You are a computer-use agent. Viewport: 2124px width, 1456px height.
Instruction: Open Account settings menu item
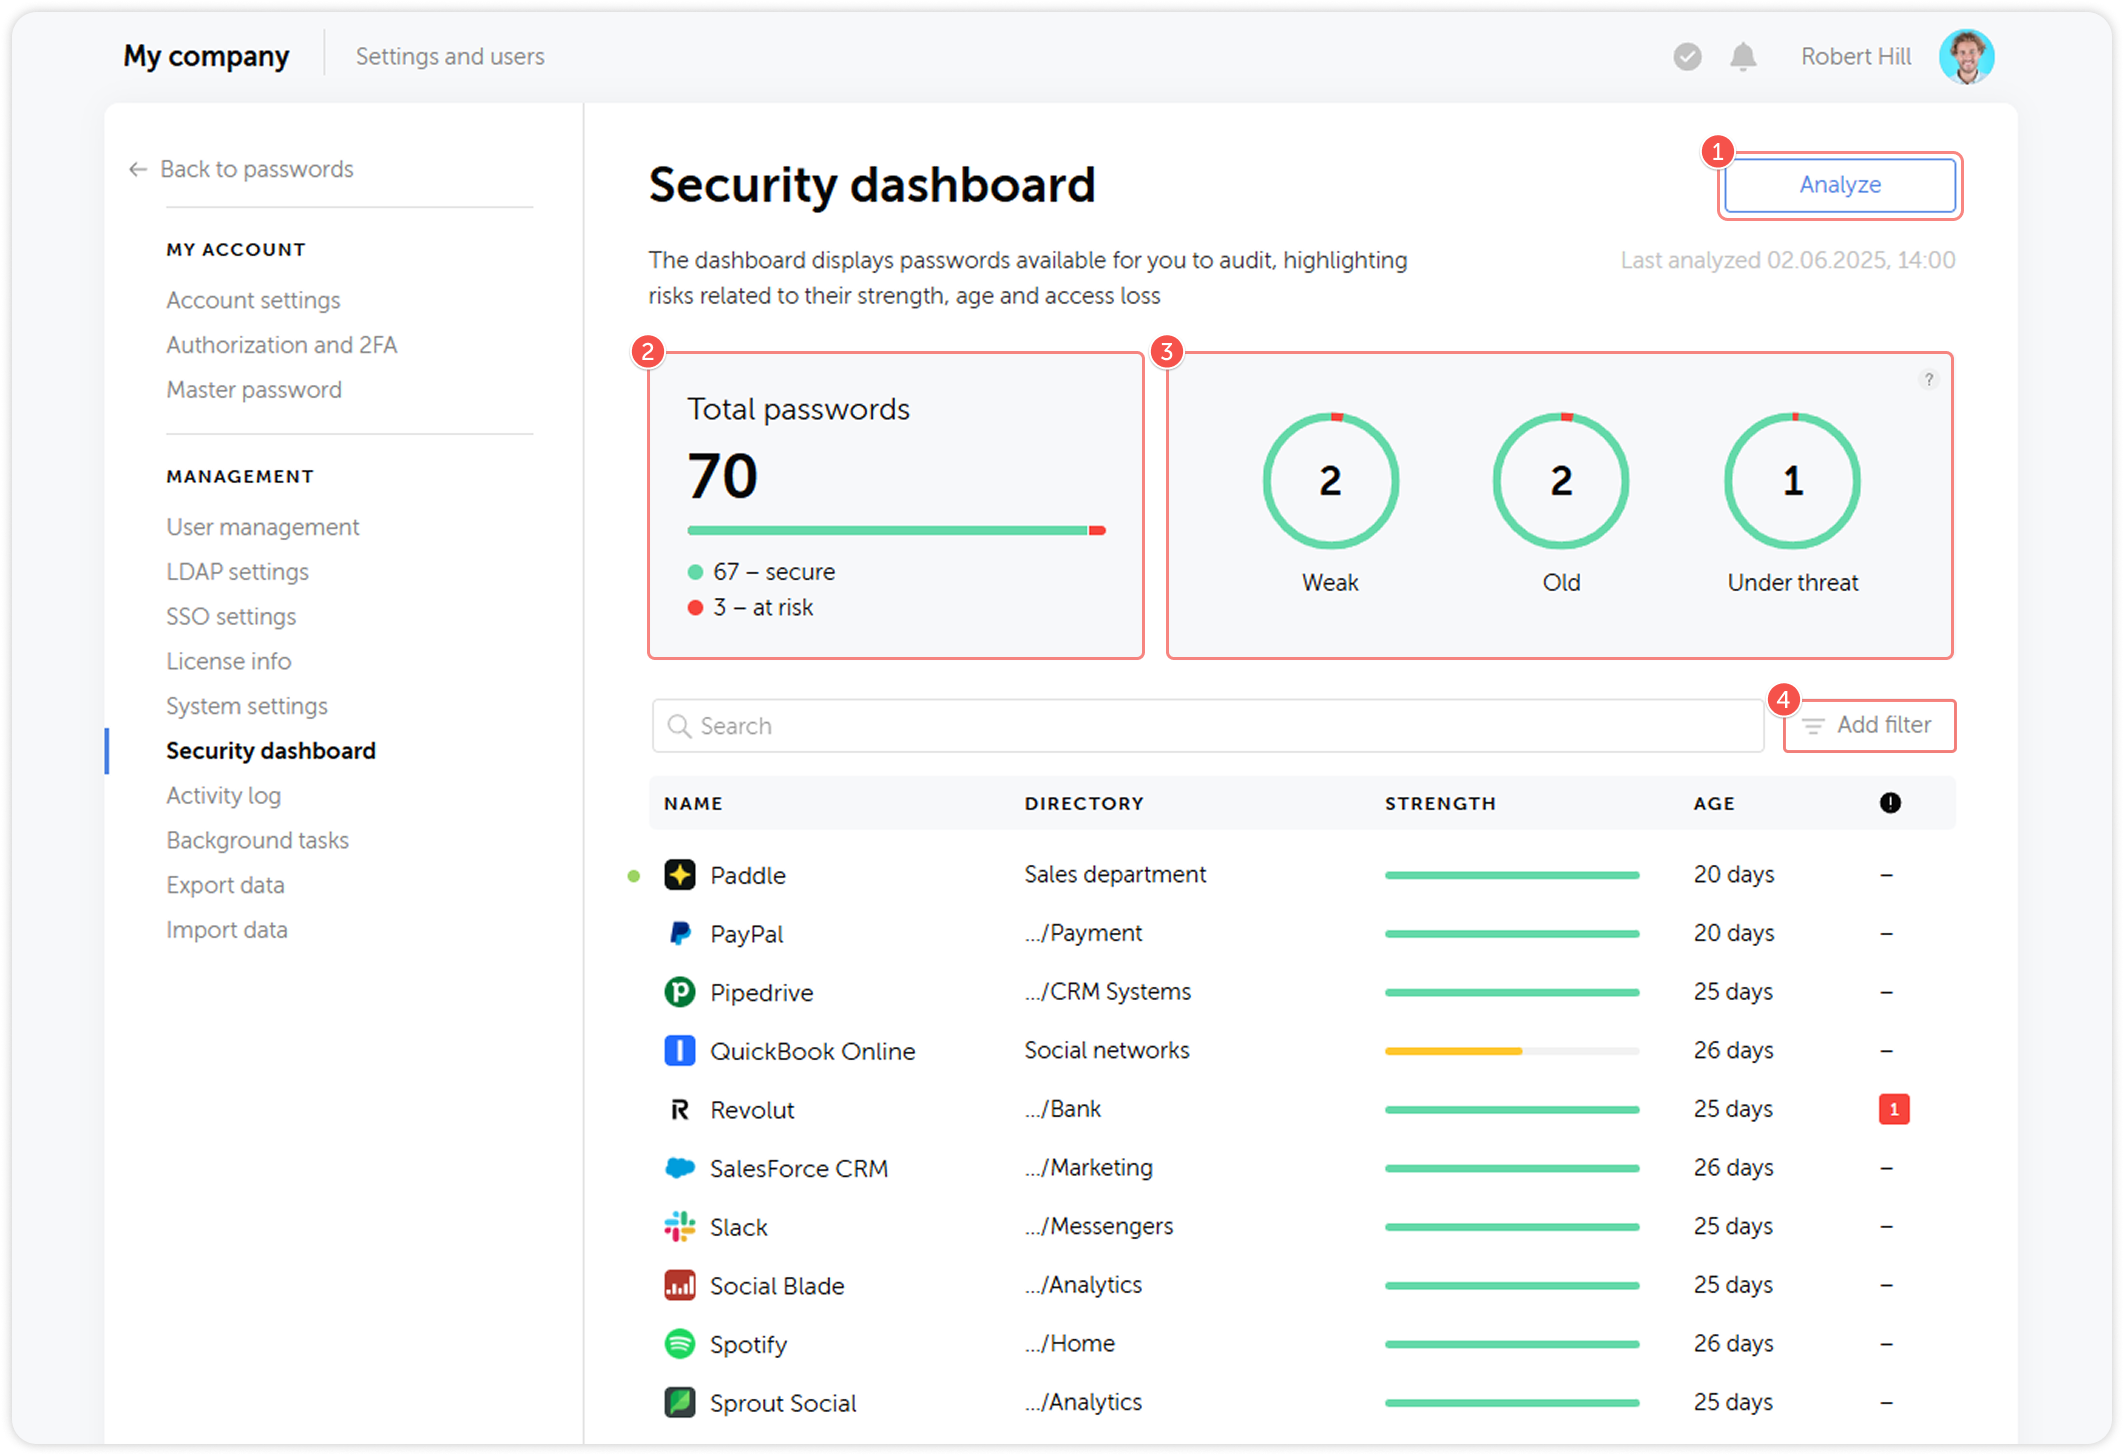click(253, 300)
